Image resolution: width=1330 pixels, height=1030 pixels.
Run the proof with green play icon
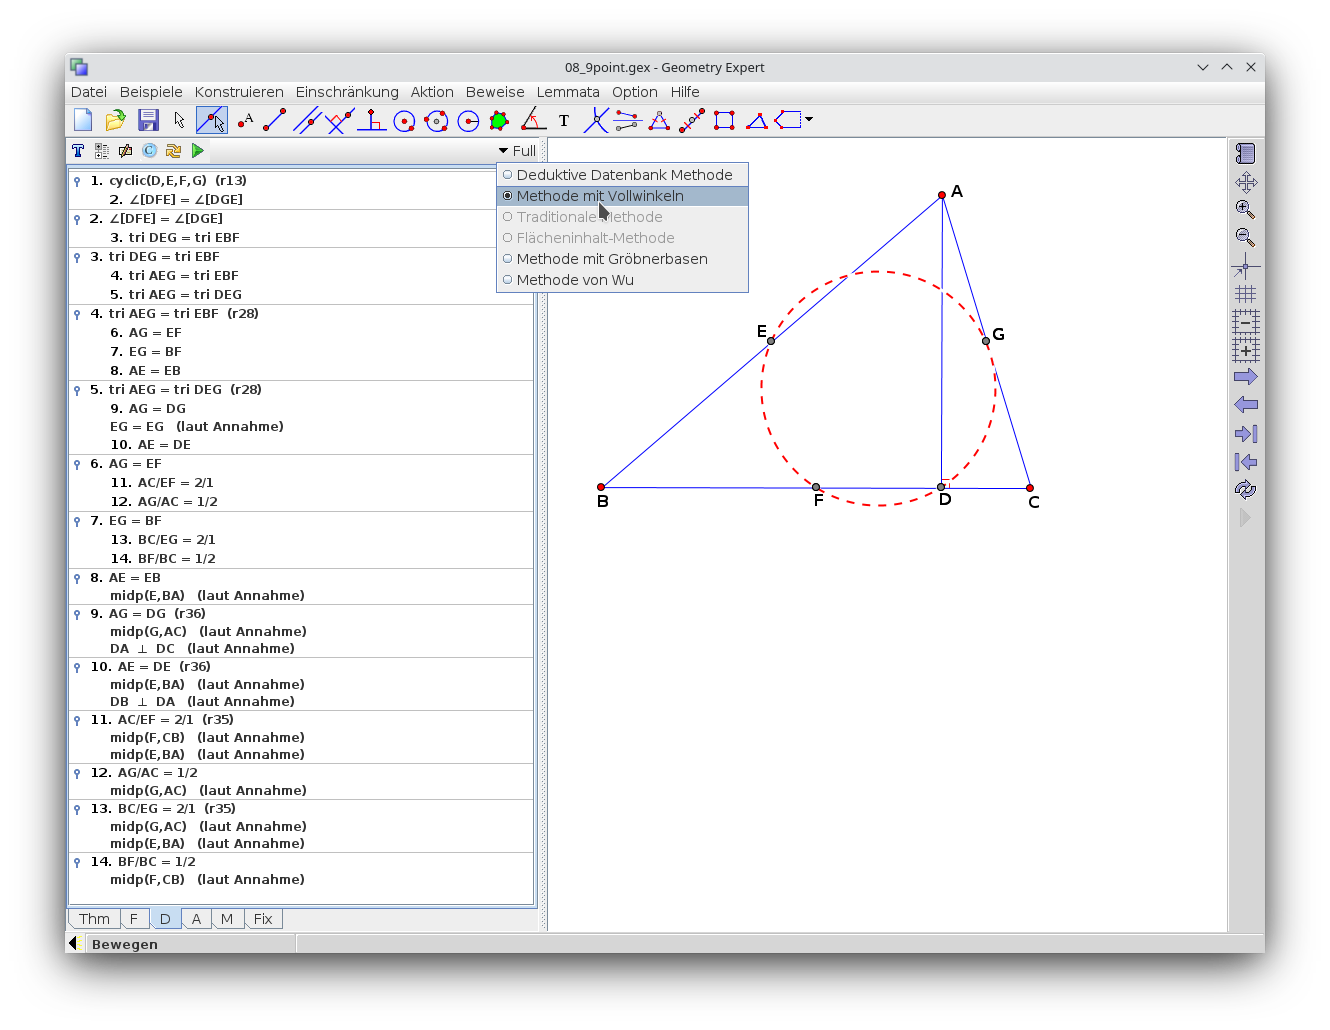coord(198,150)
